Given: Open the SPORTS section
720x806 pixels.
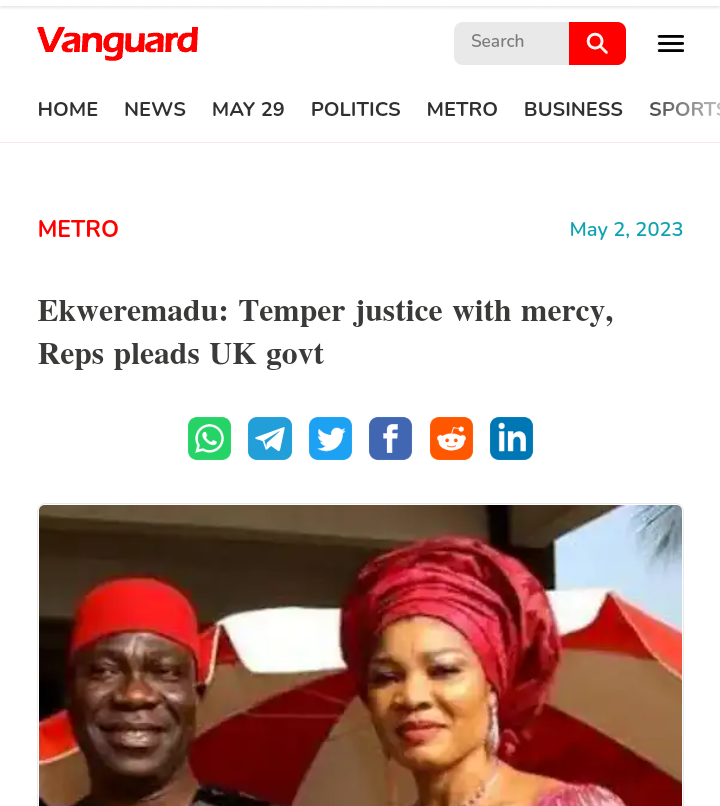Looking at the screenshot, I should (x=685, y=109).
